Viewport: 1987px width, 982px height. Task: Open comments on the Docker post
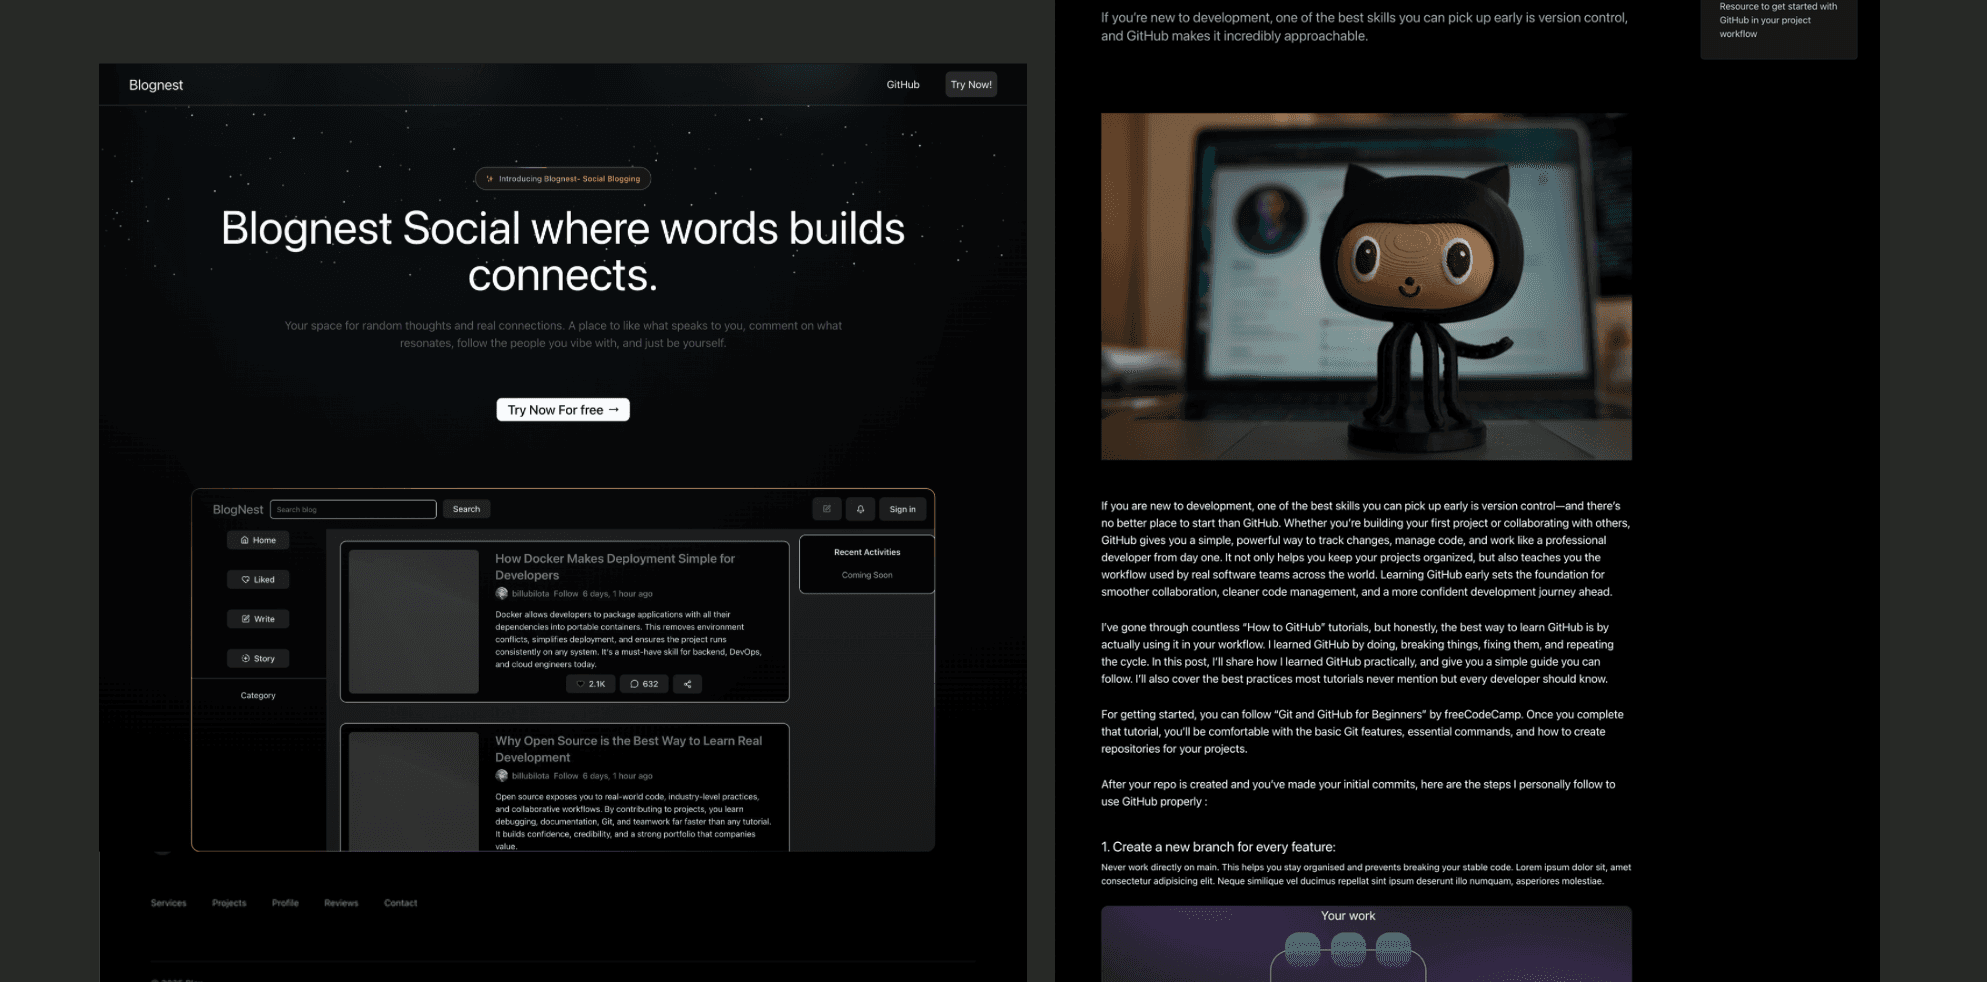[x=644, y=684]
